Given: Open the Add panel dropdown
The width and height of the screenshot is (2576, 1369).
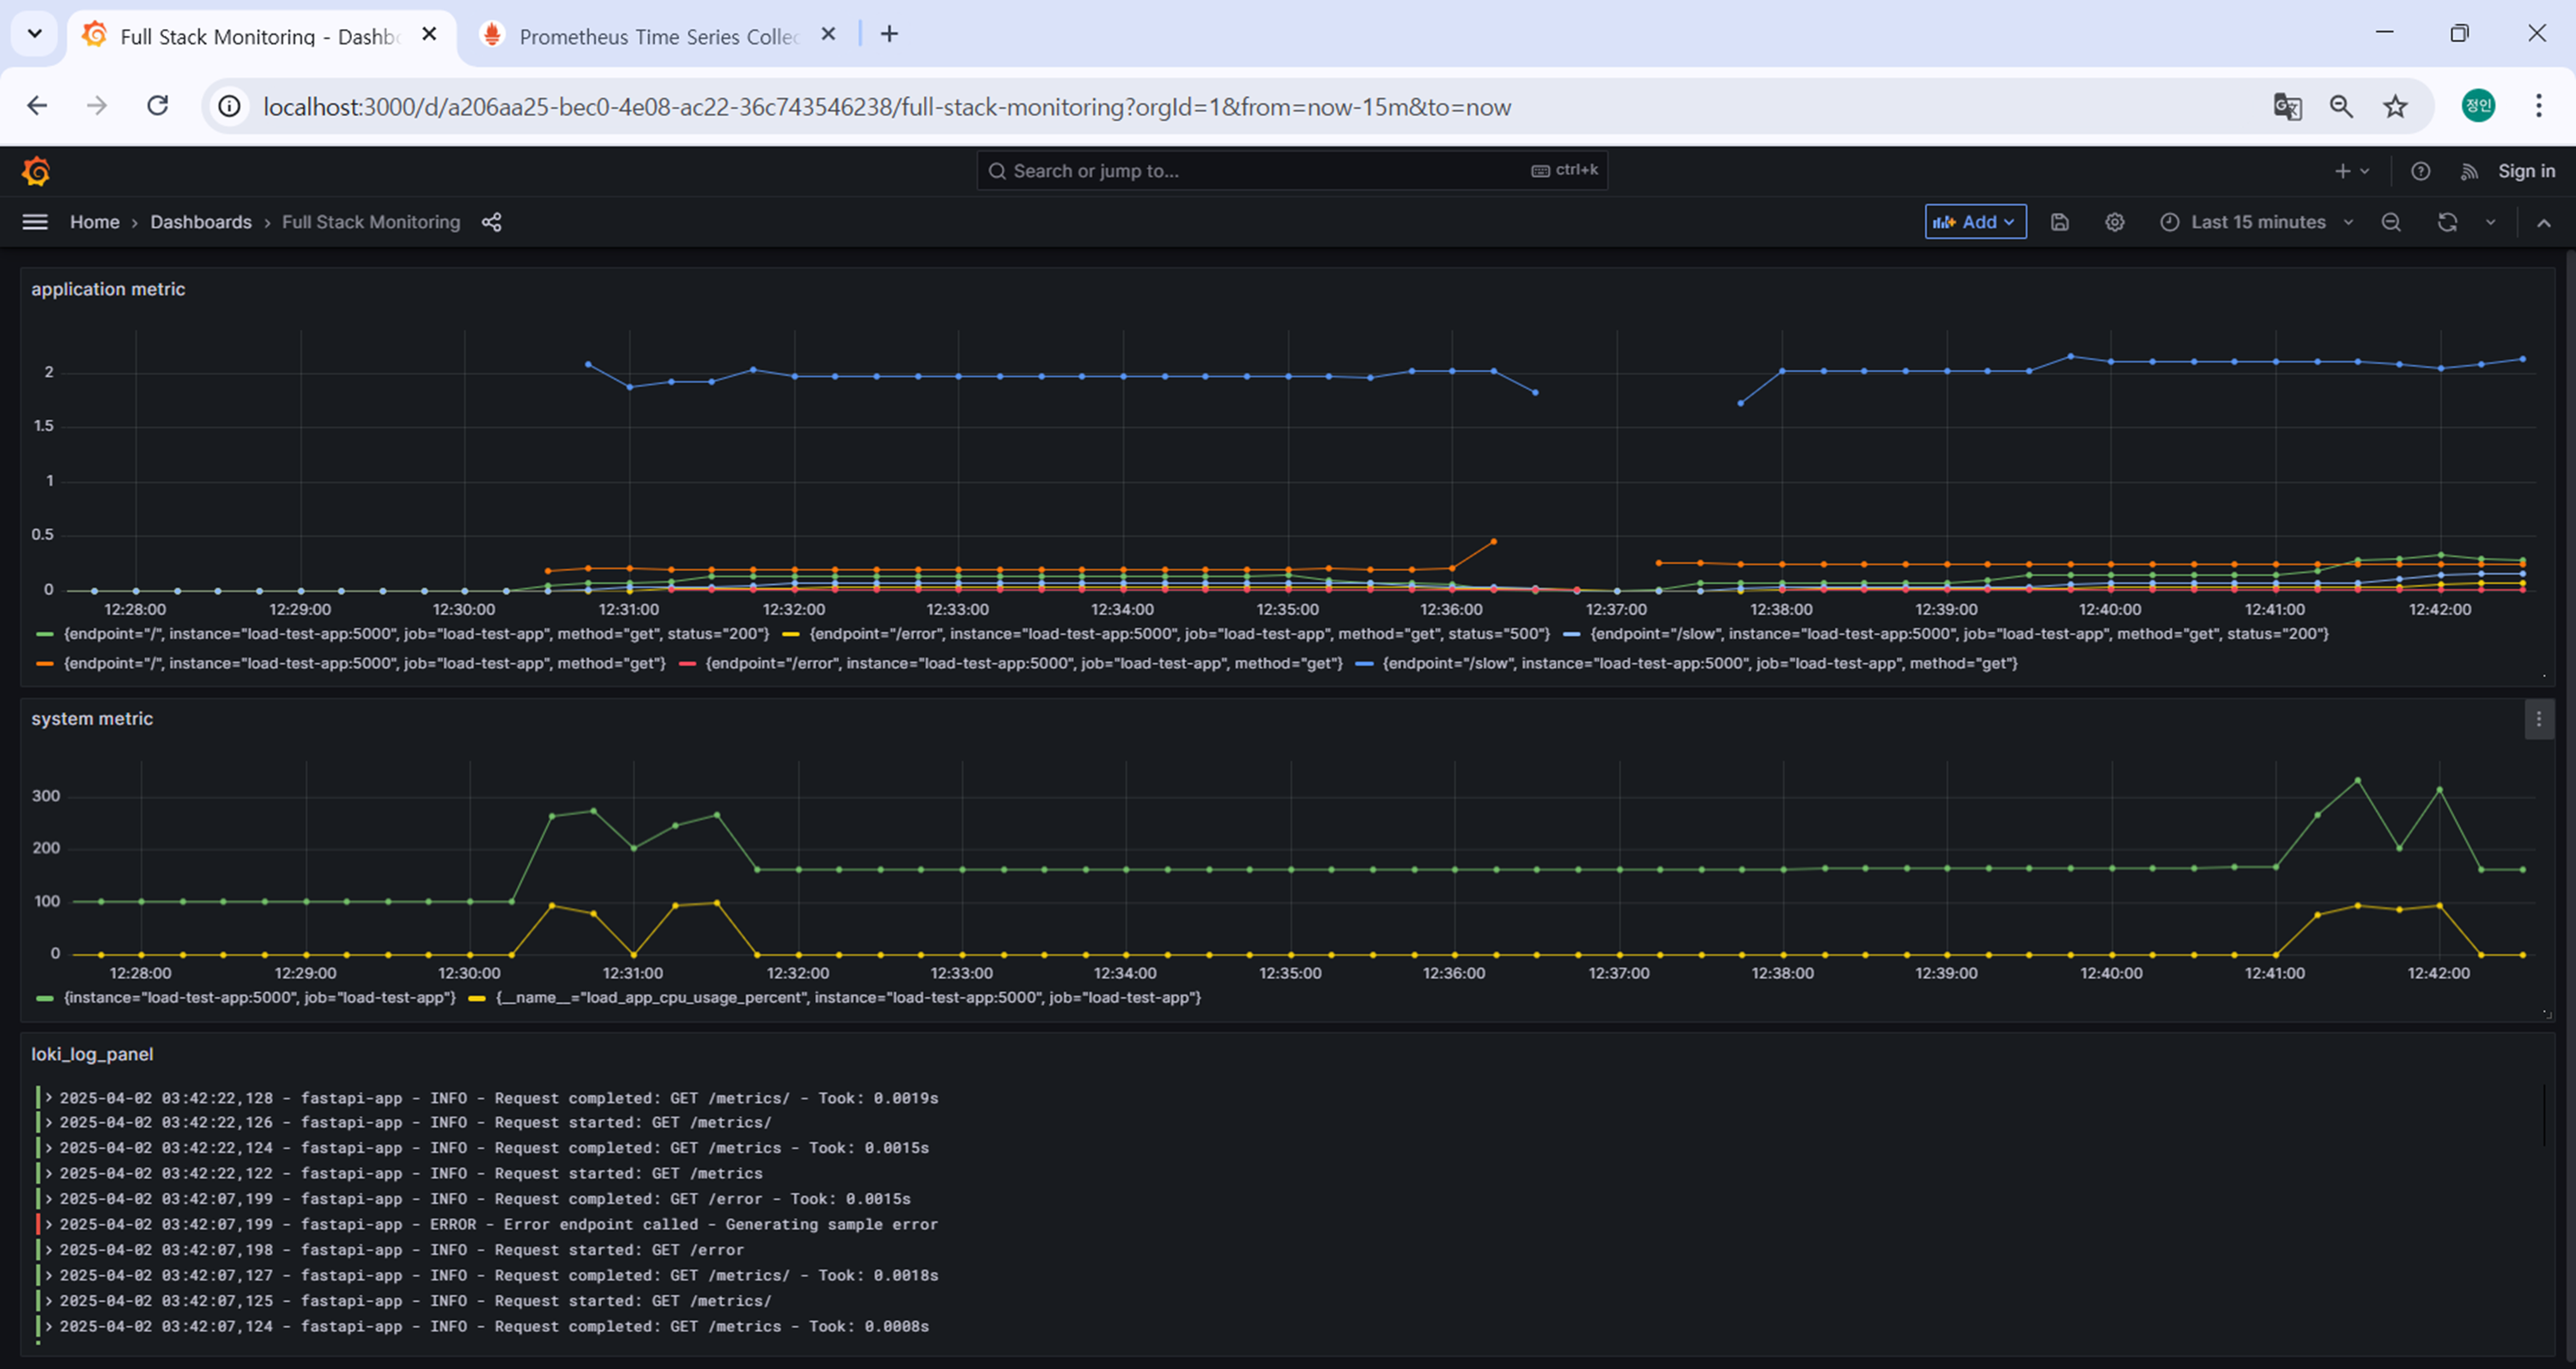Looking at the screenshot, I should [1975, 222].
